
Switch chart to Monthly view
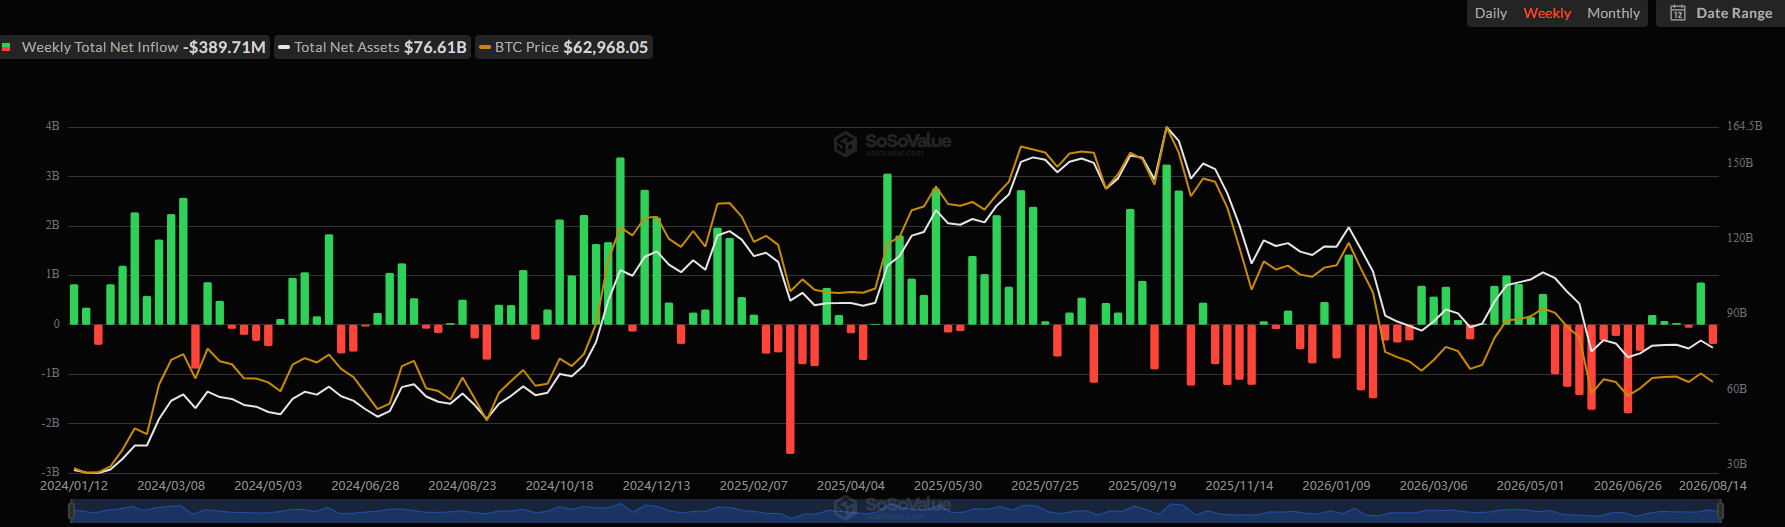coord(1613,13)
